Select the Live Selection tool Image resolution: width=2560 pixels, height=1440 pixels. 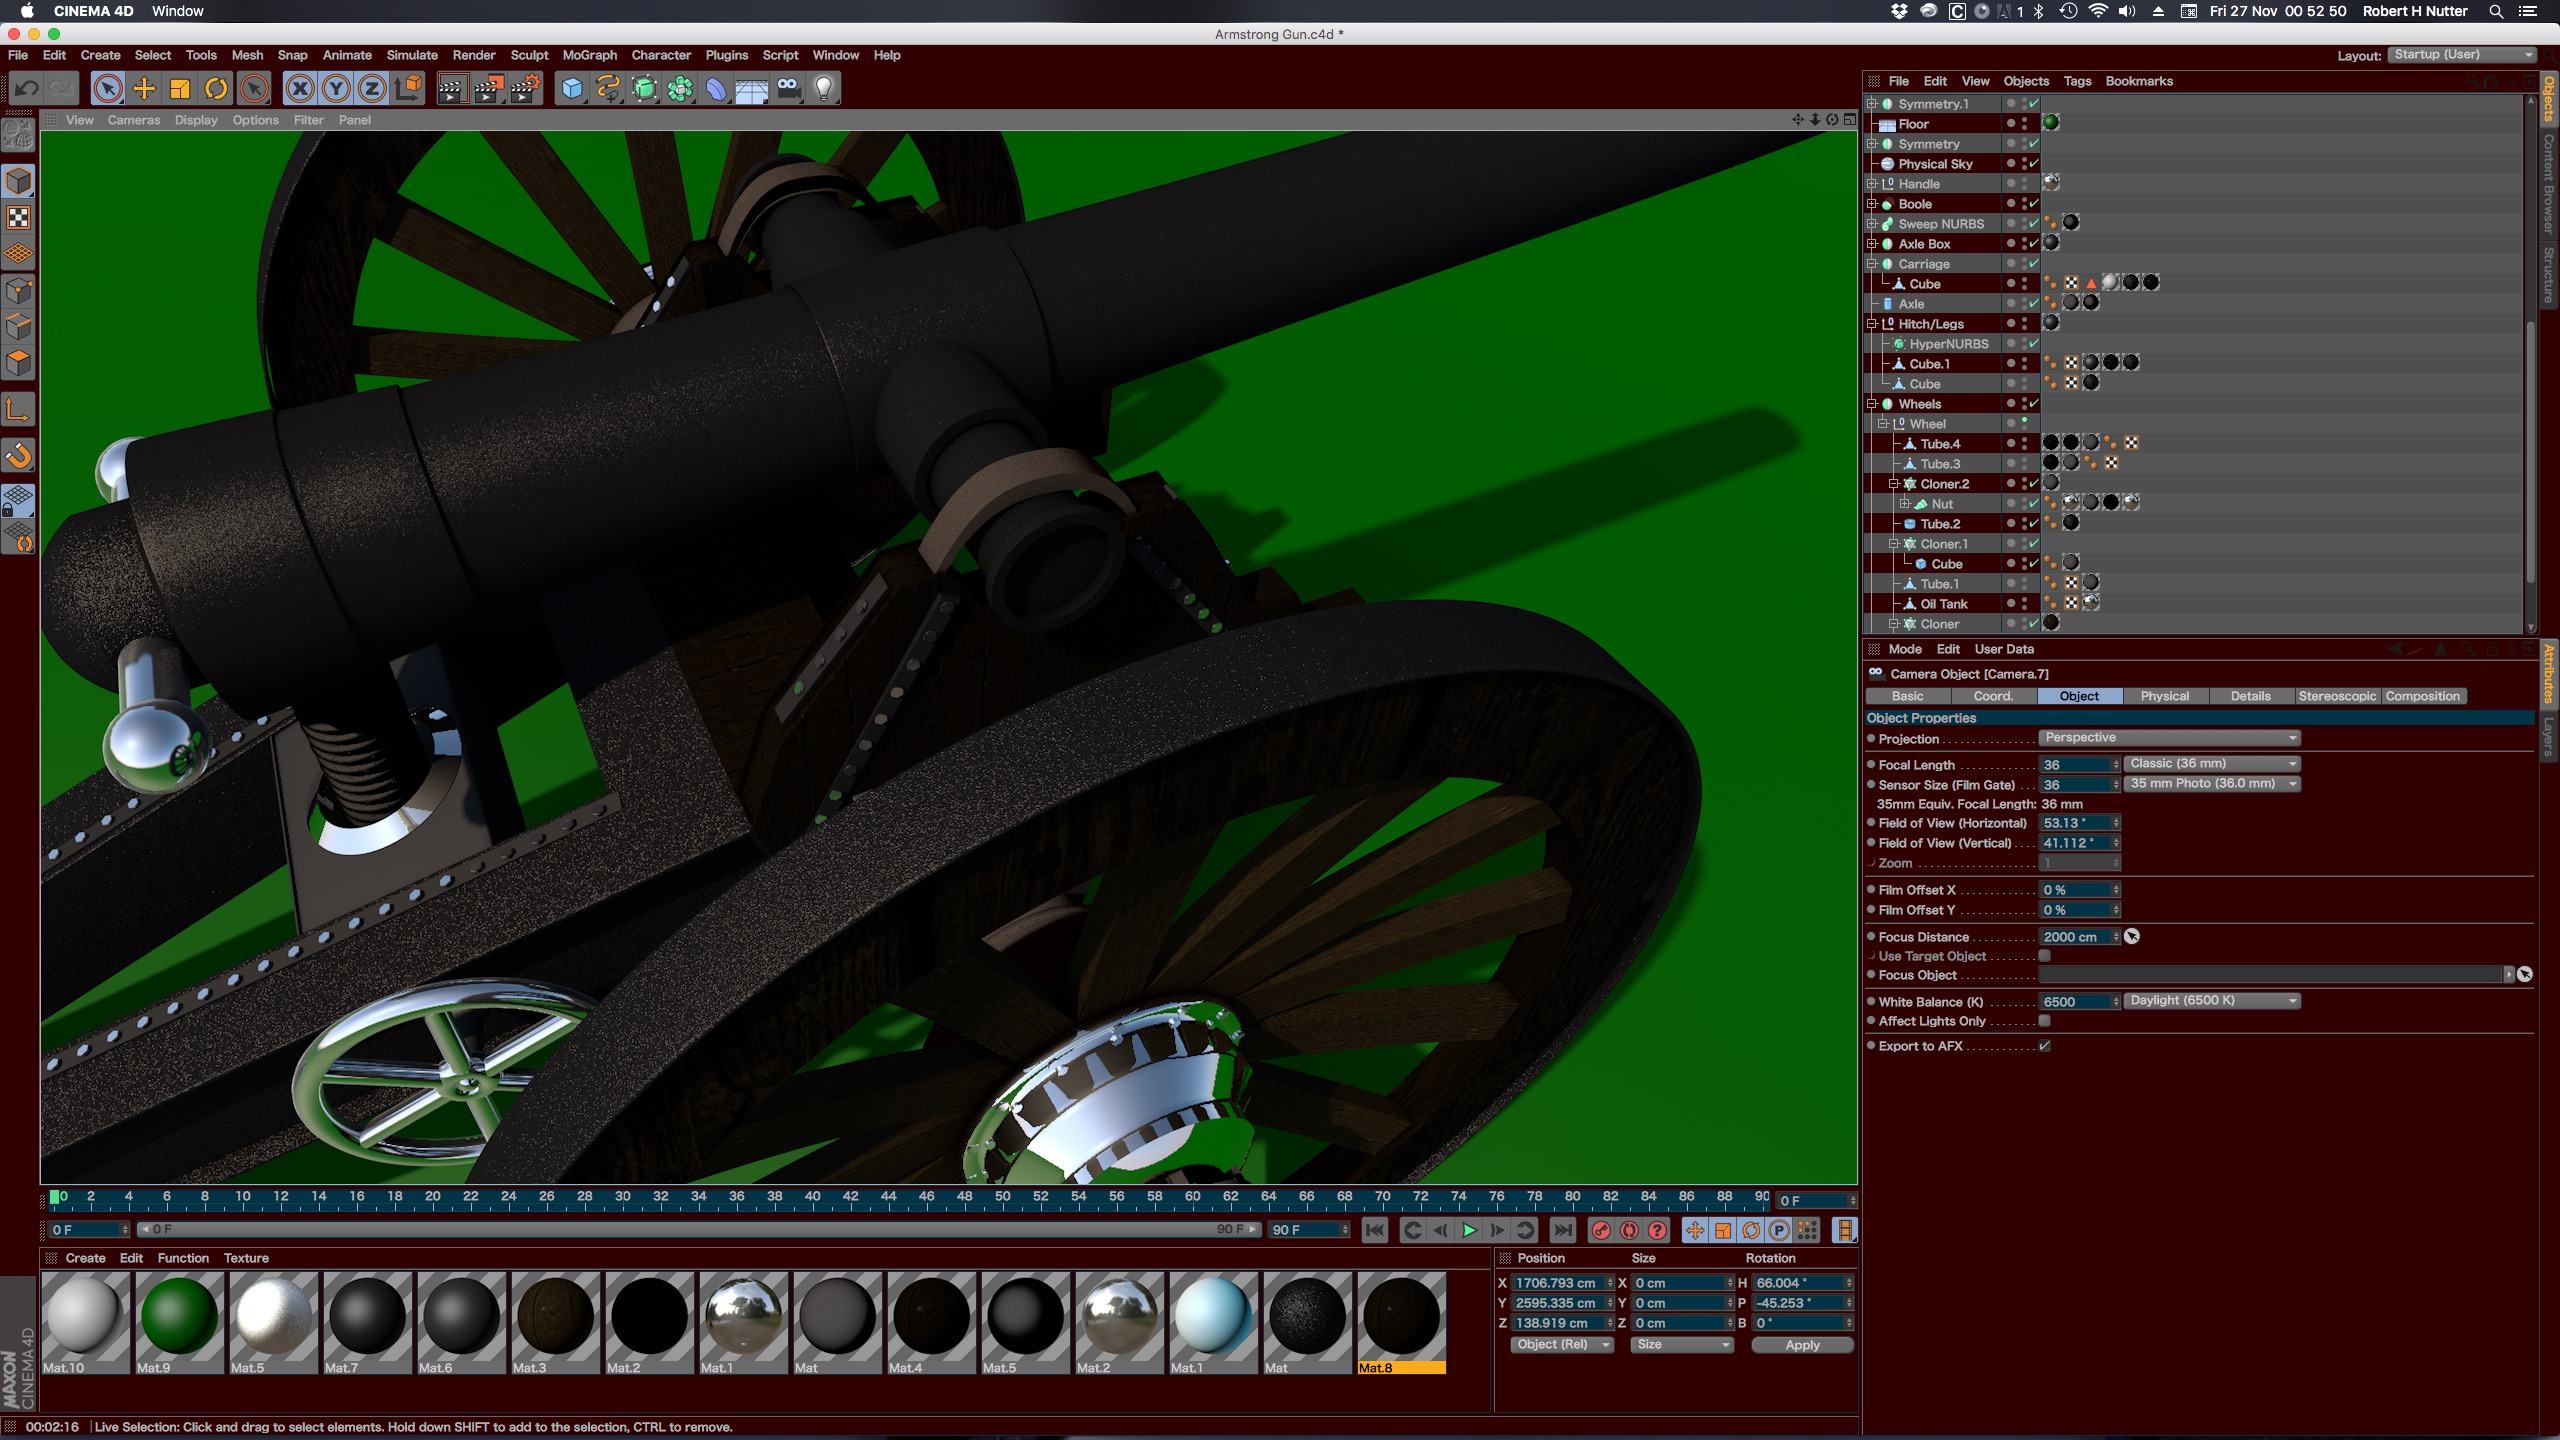tap(108, 89)
